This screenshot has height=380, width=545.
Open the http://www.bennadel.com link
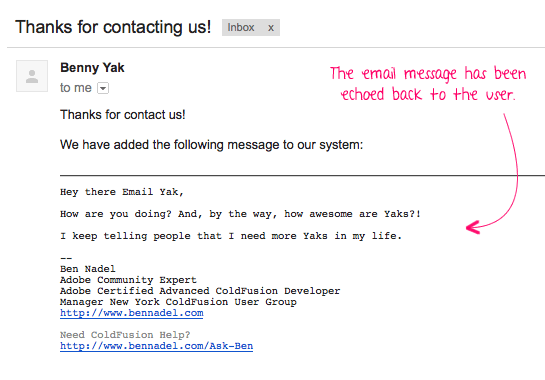pyautogui.click(x=131, y=313)
